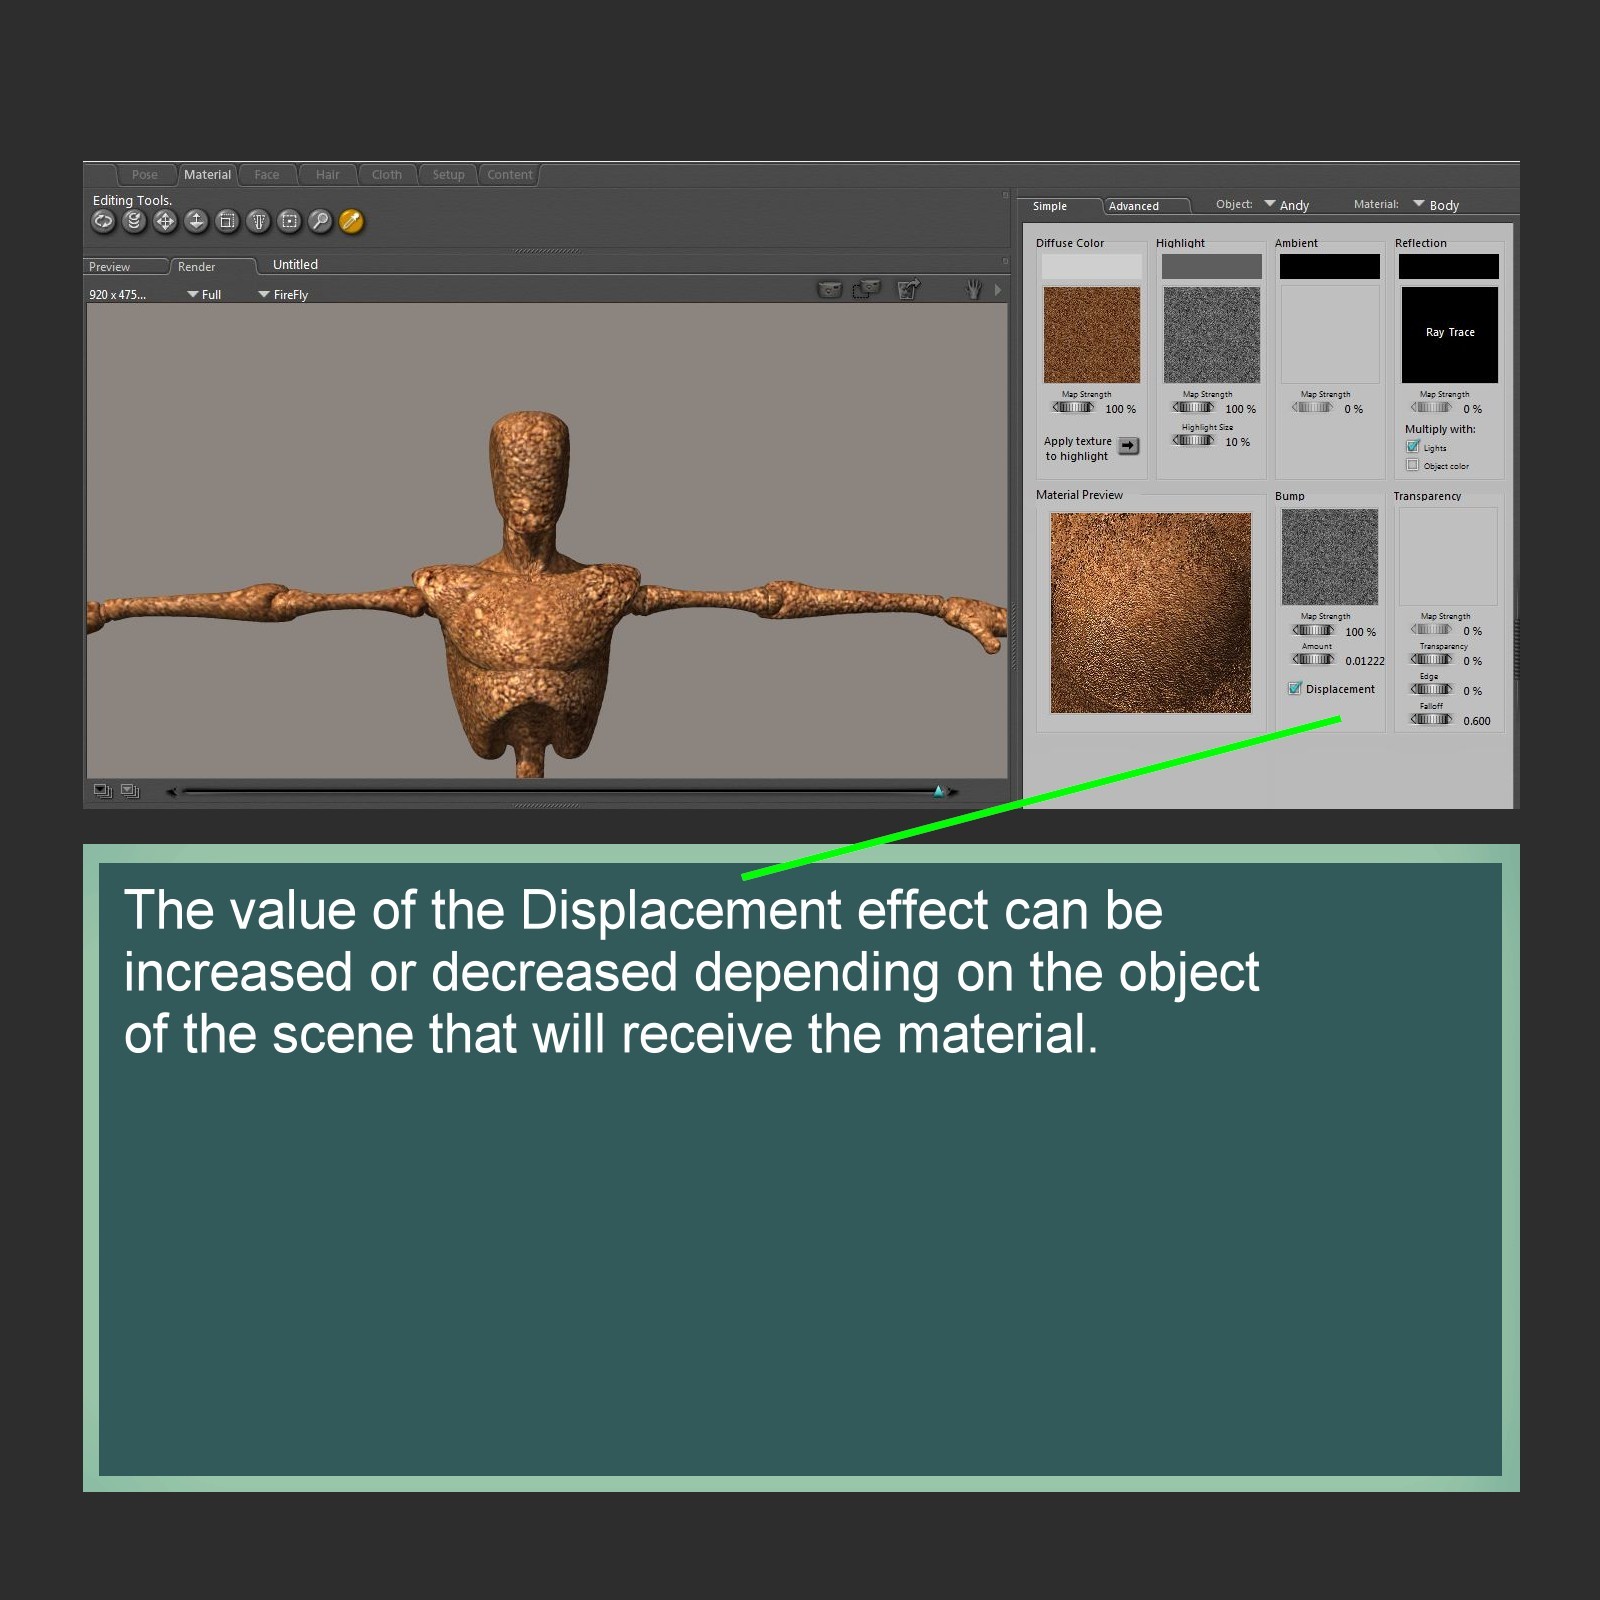Click the blue marker on compare slider
This screenshot has width=1600, height=1600.
point(938,791)
